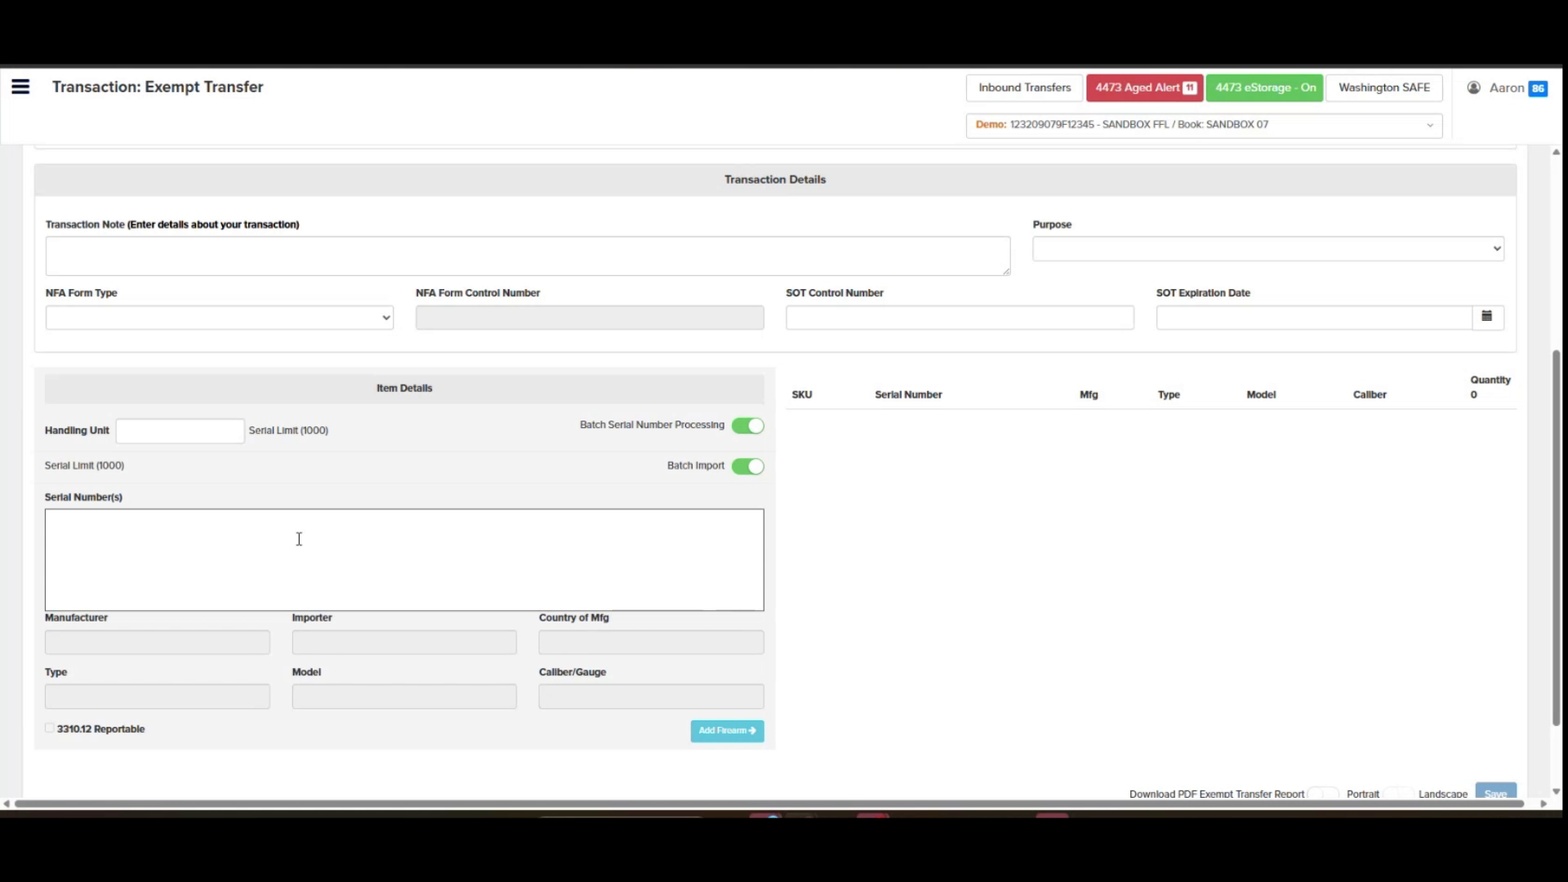The height and width of the screenshot is (882, 1568).
Task: Focus the Transaction Note text area
Action: pos(528,256)
